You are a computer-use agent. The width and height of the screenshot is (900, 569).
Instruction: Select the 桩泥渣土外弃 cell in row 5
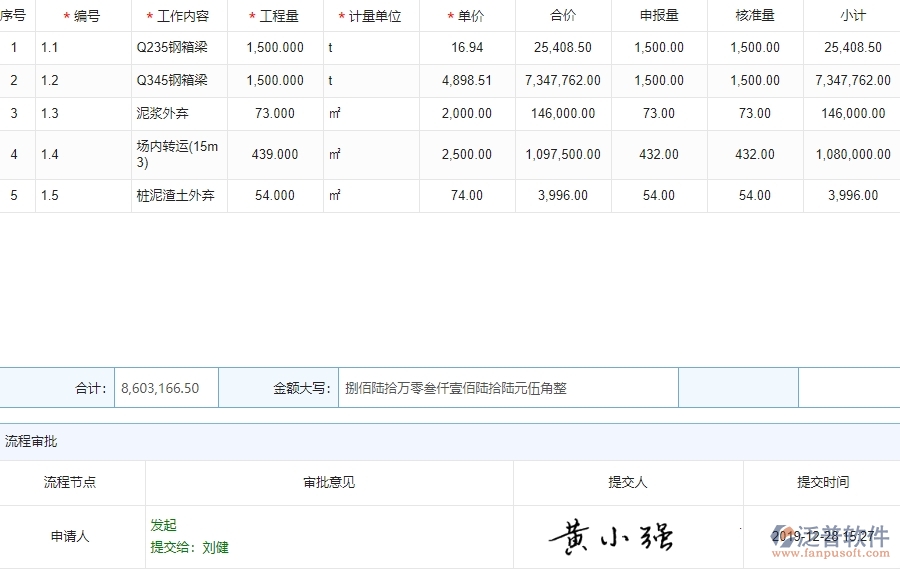coord(175,195)
